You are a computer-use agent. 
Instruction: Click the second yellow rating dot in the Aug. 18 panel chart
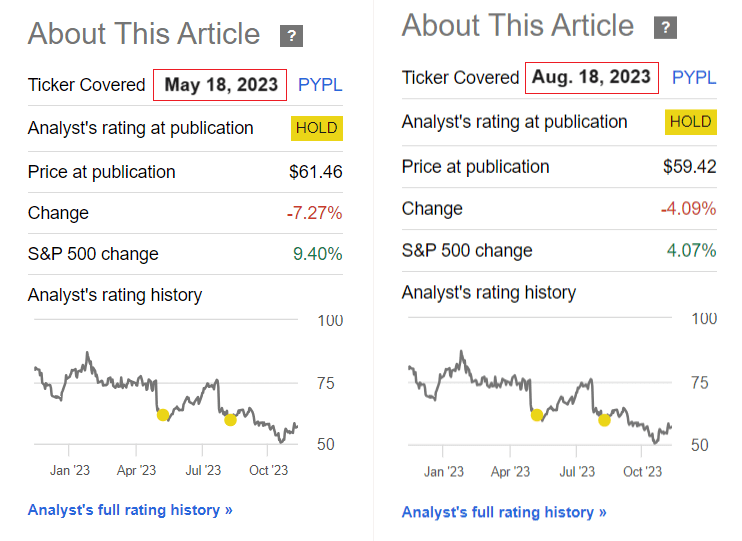pyautogui.click(x=604, y=420)
